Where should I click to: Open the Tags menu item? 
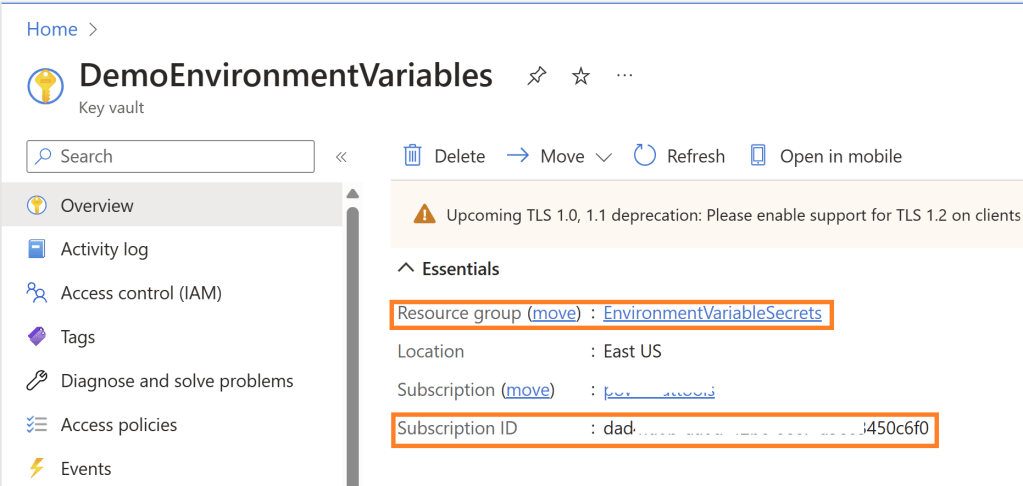[78, 337]
